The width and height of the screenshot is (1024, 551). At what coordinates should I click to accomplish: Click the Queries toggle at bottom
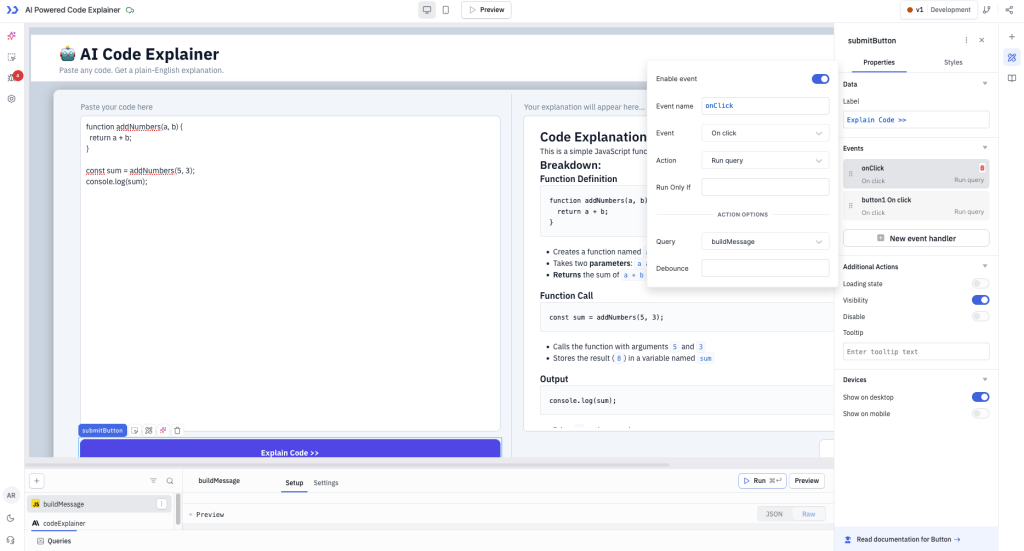(x=54, y=541)
